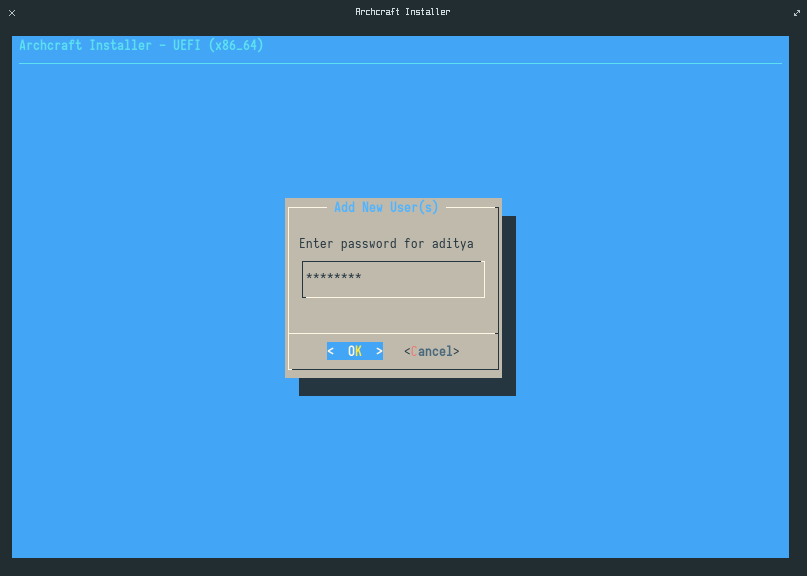Image resolution: width=807 pixels, height=576 pixels.
Task: Close the Archcraft Installer window
Action: [12, 13]
